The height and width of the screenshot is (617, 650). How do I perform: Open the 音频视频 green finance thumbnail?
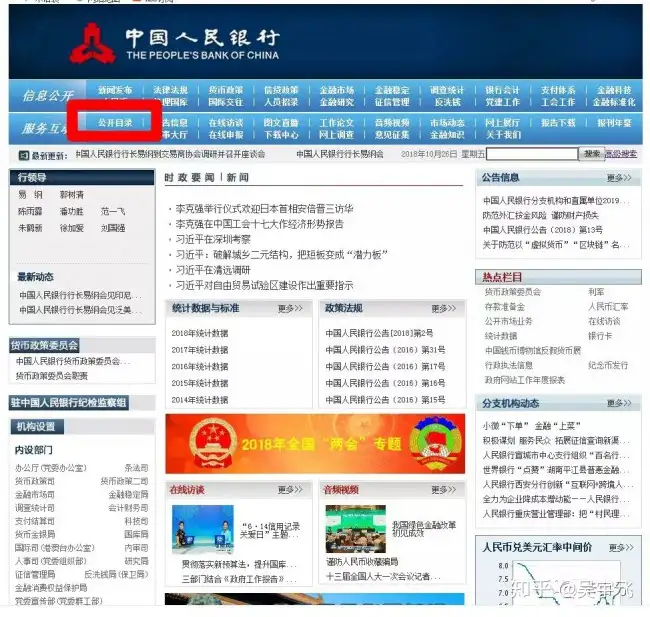tap(356, 529)
